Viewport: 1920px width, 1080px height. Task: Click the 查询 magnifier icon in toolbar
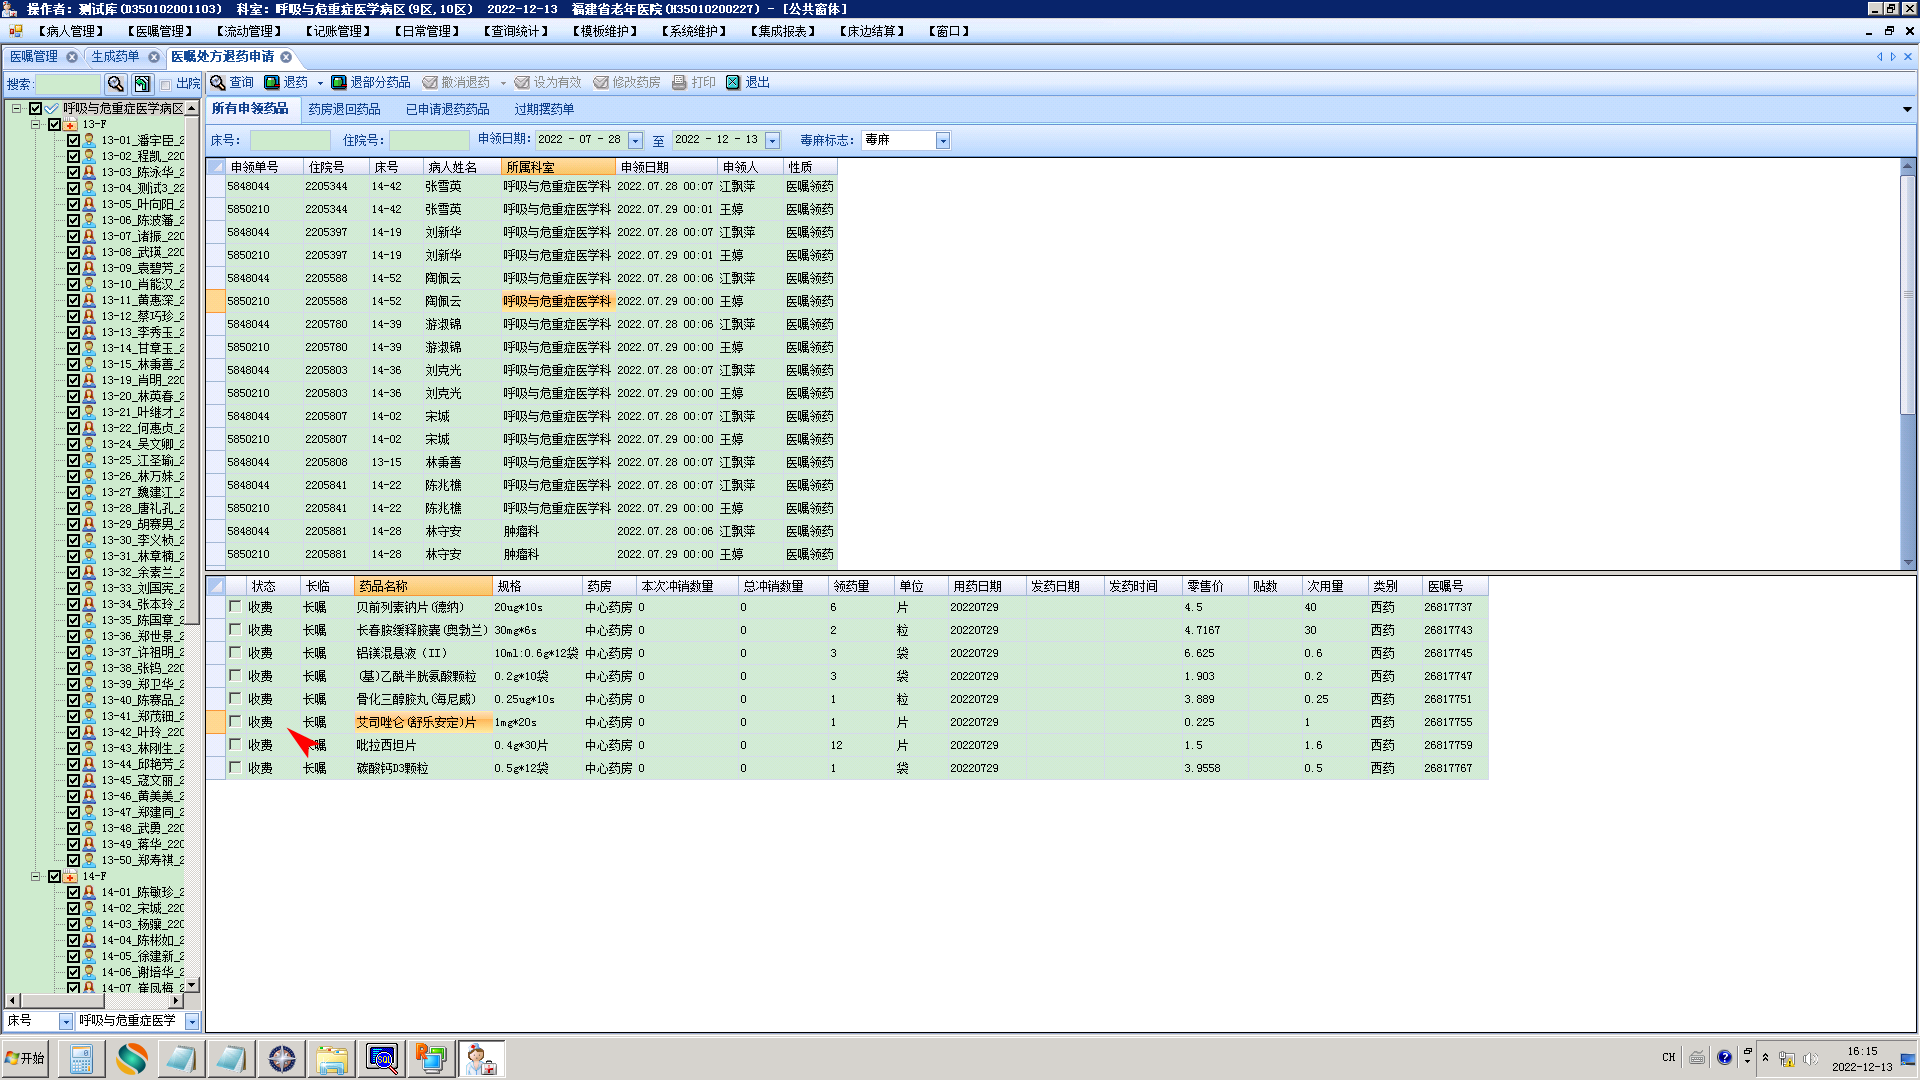click(218, 83)
